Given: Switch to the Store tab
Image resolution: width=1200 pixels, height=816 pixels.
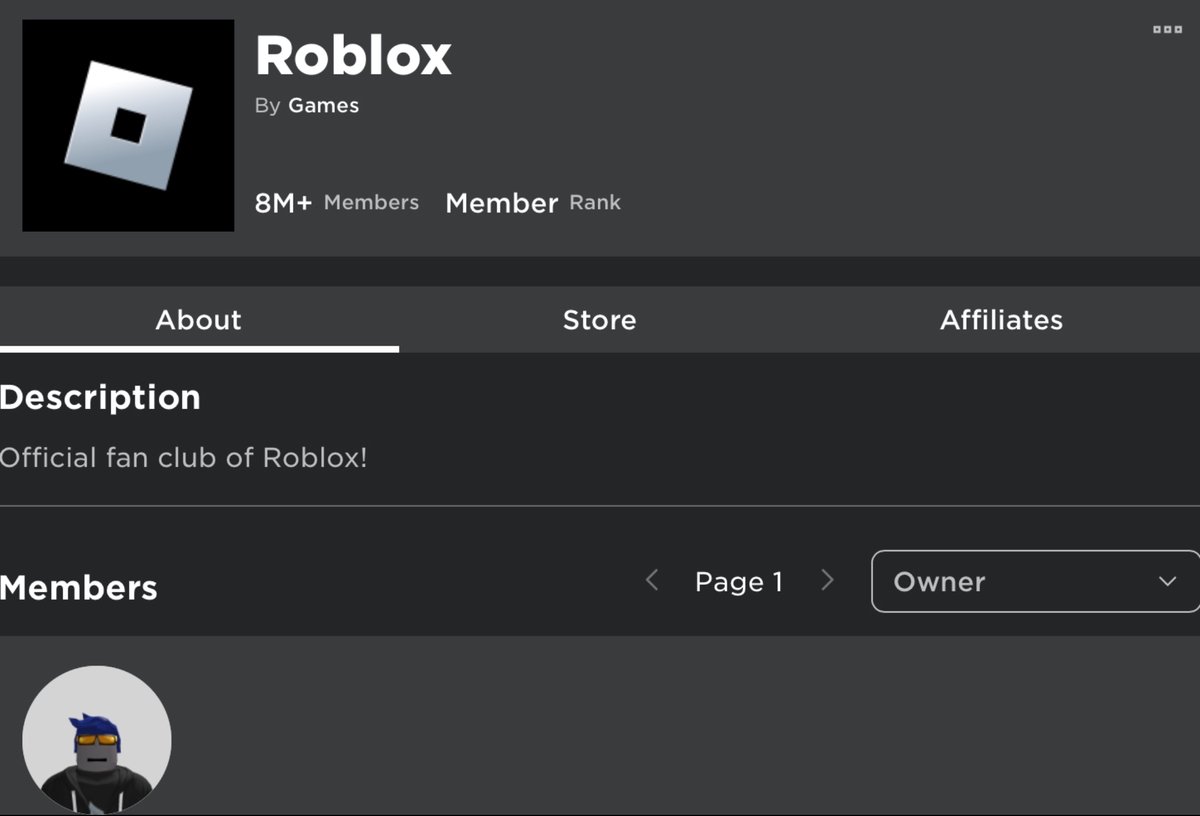Looking at the screenshot, I should click(x=599, y=320).
